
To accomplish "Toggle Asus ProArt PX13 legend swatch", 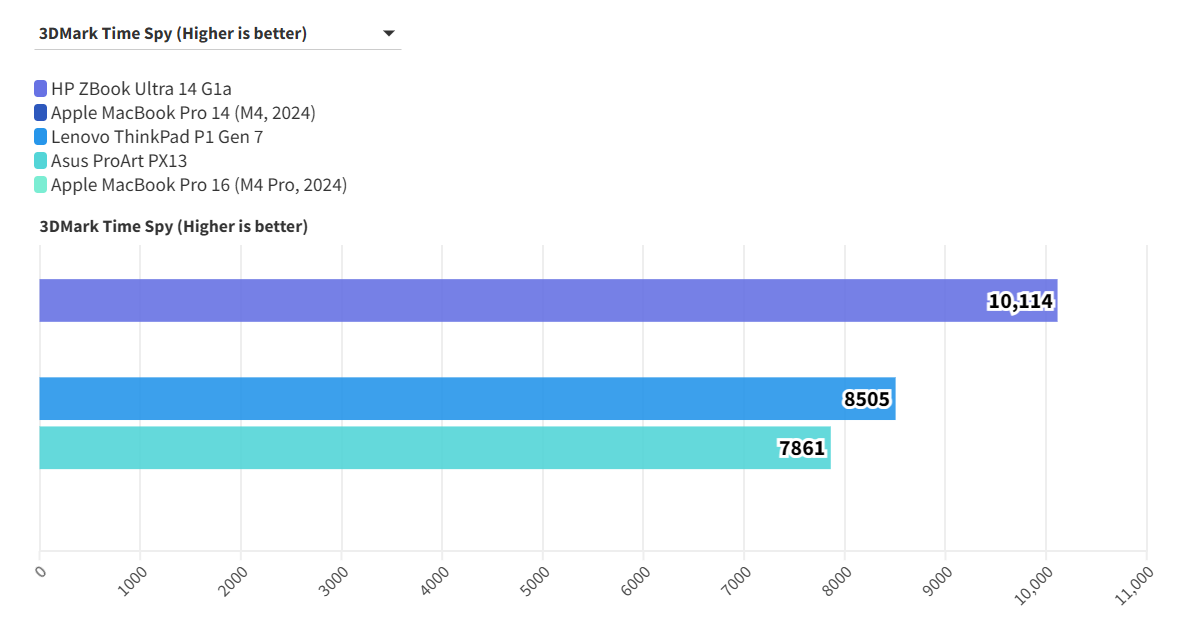I will (40, 161).
